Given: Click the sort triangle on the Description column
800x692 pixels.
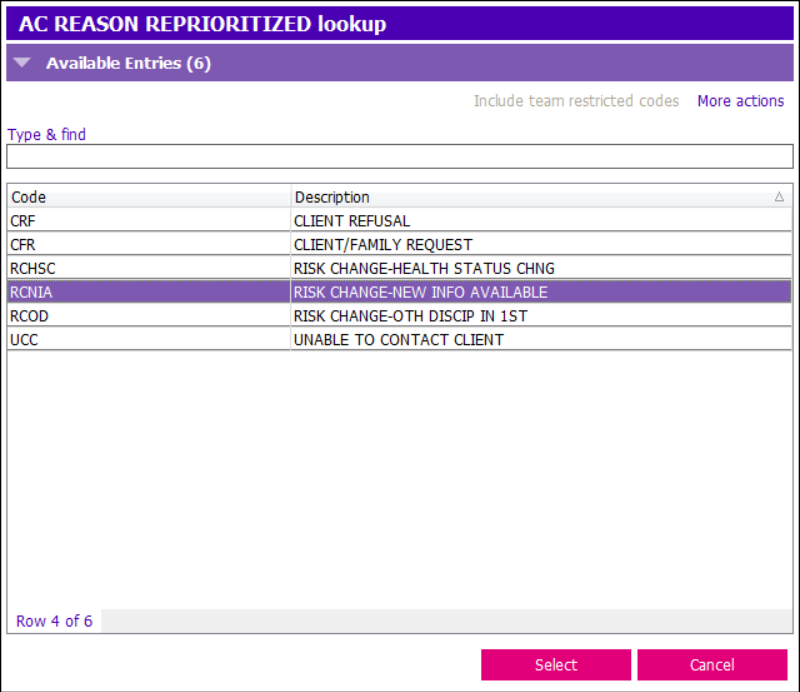Looking at the screenshot, I should tap(779, 197).
